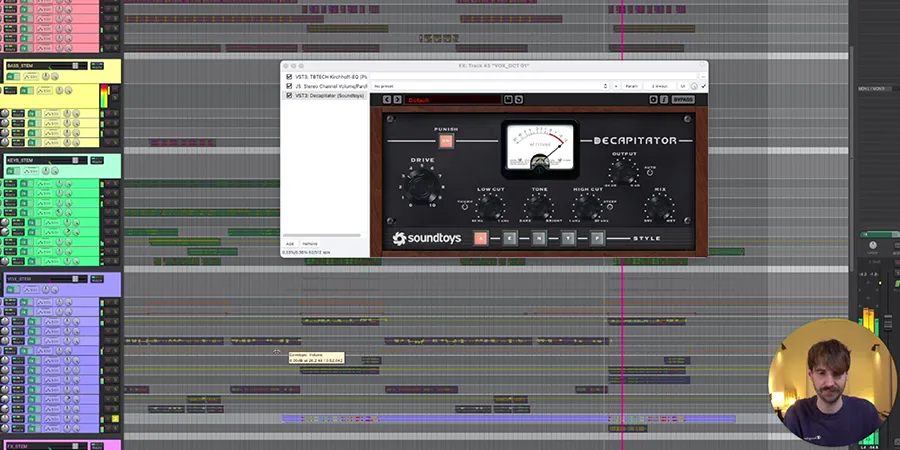Click the Soundtoys logo
Screen dimensions: 900x450
point(427,238)
